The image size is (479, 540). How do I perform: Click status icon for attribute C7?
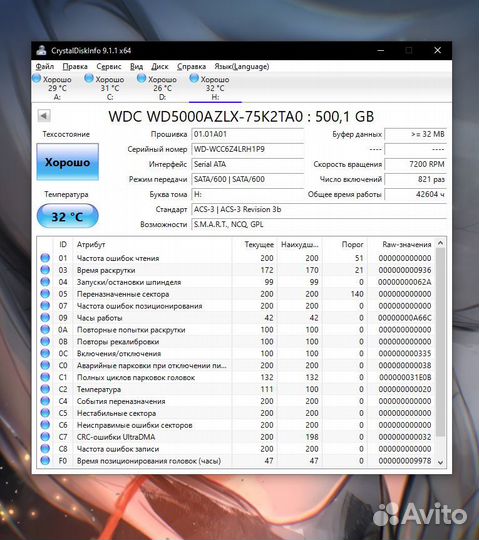tap(45, 437)
